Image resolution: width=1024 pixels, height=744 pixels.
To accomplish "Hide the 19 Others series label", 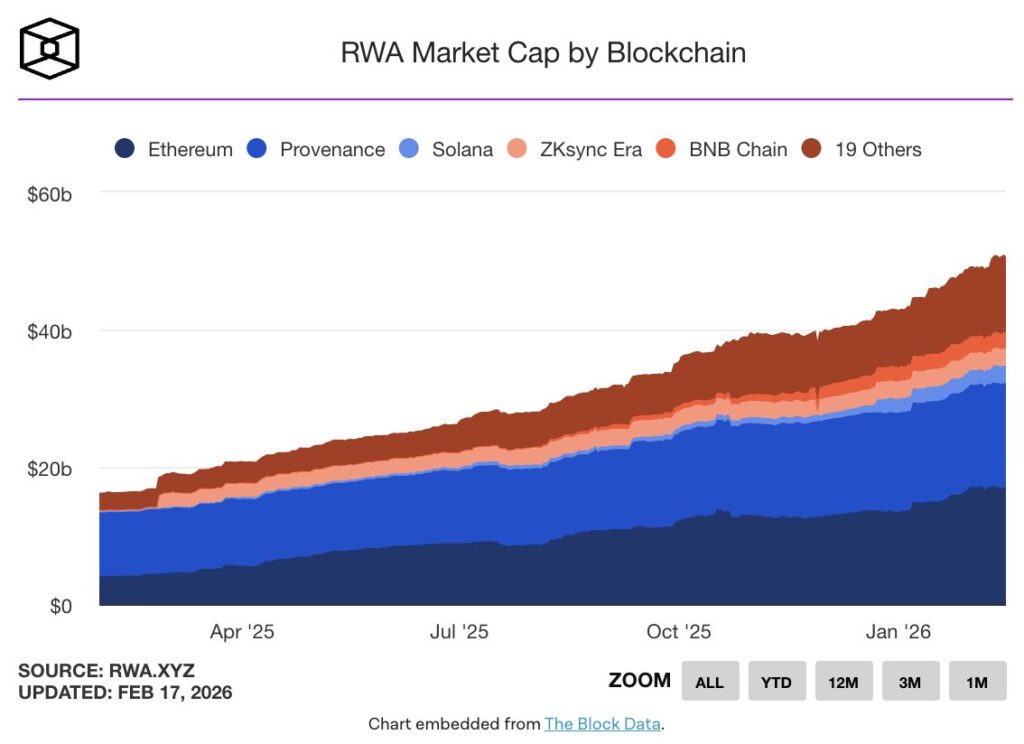I will pyautogui.click(x=878, y=150).
